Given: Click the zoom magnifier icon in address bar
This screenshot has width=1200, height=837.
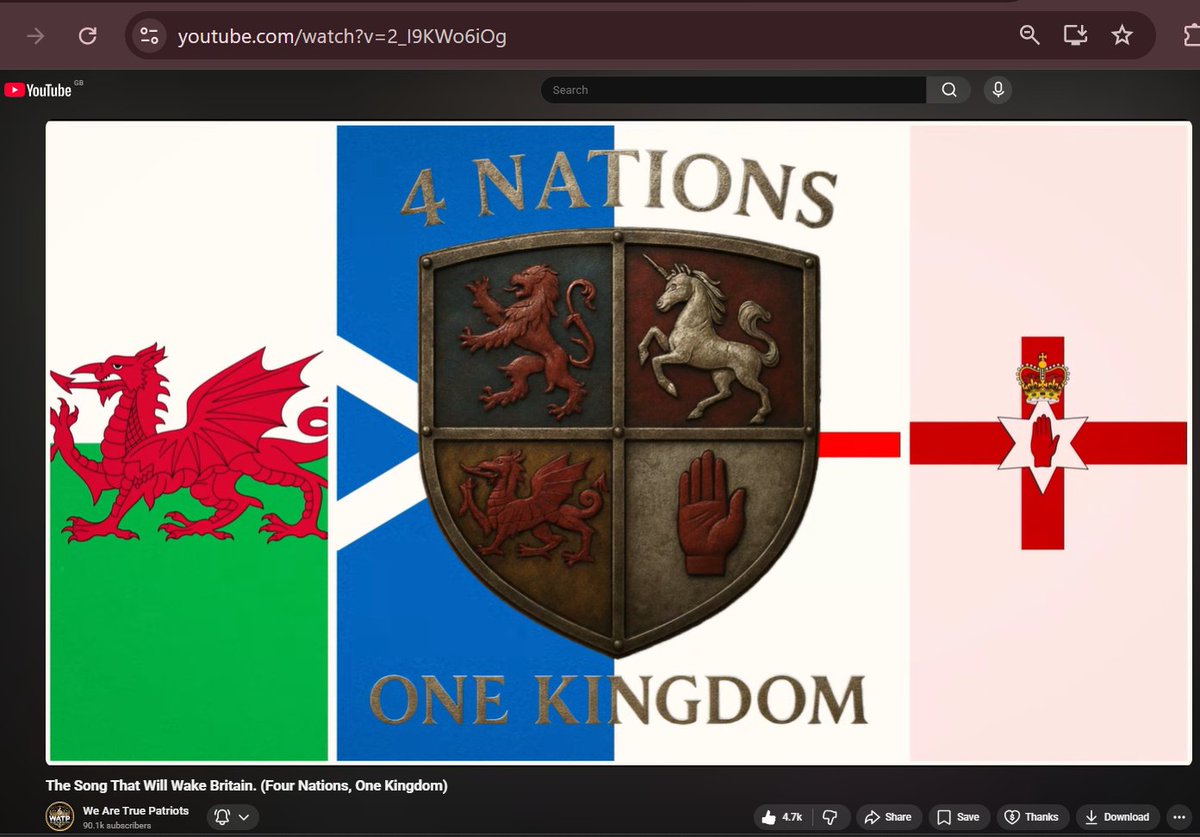Looking at the screenshot, I should [1029, 36].
